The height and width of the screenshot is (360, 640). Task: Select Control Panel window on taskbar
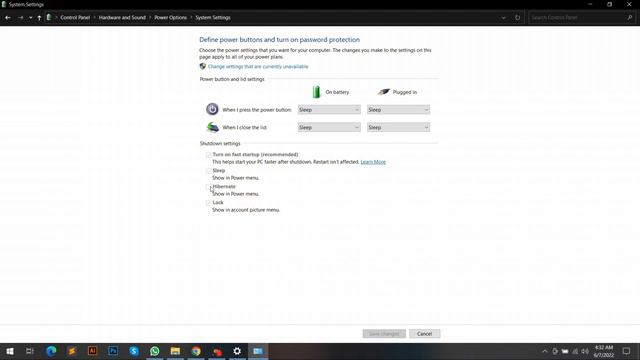coord(258,351)
